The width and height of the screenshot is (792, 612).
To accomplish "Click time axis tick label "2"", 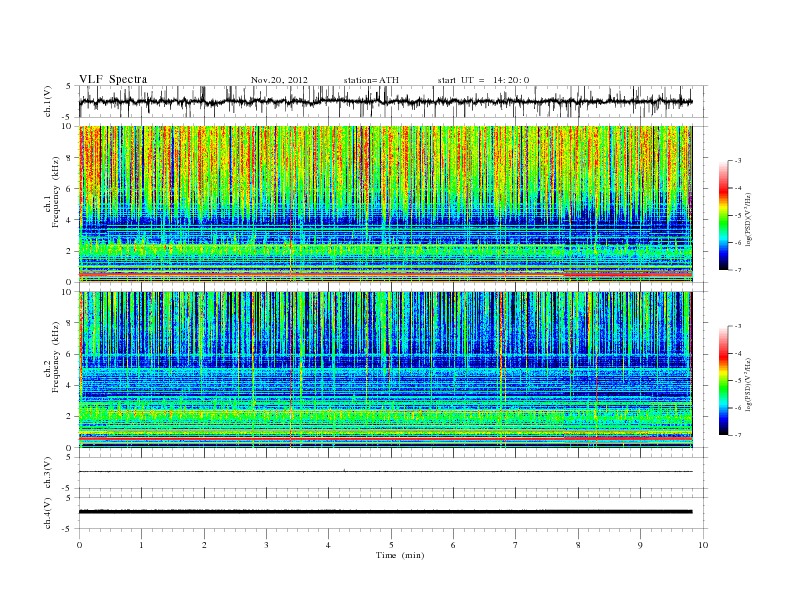I will 204,545.
